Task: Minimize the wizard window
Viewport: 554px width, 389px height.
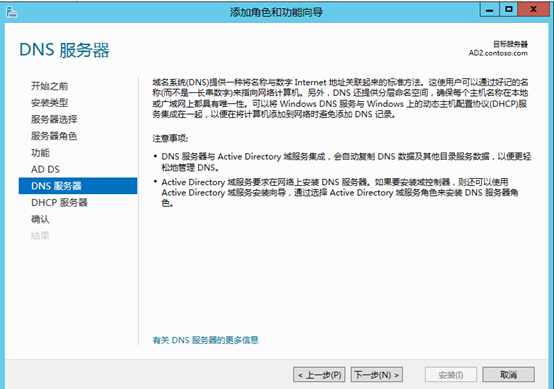Action: pyautogui.click(x=489, y=10)
